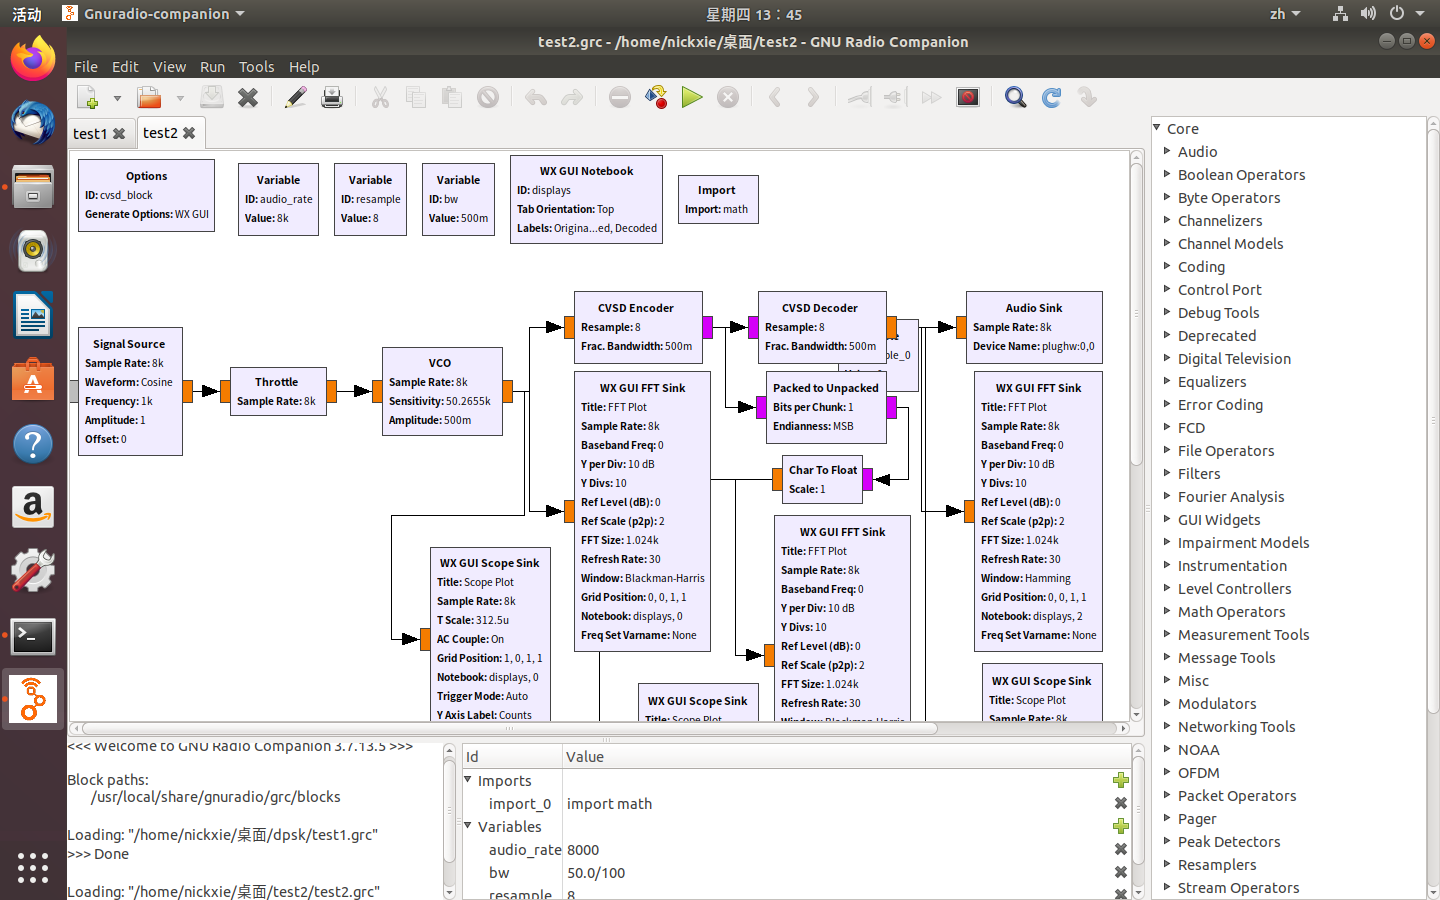The image size is (1440, 900).
Task: Close the test1 tab
Action: click(x=119, y=134)
